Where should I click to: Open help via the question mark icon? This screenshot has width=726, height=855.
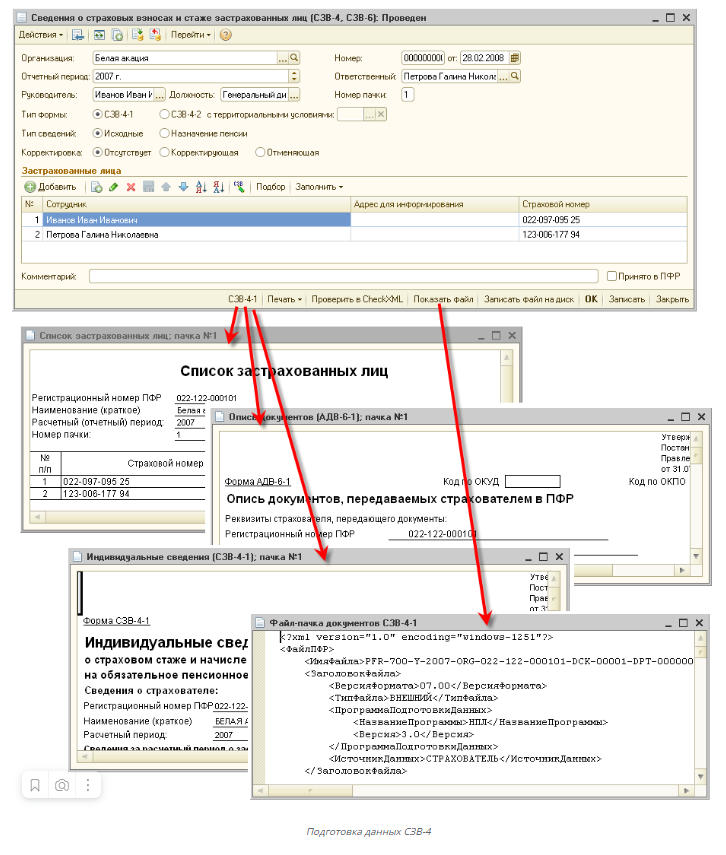pyautogui.click(x=225, y=35)
